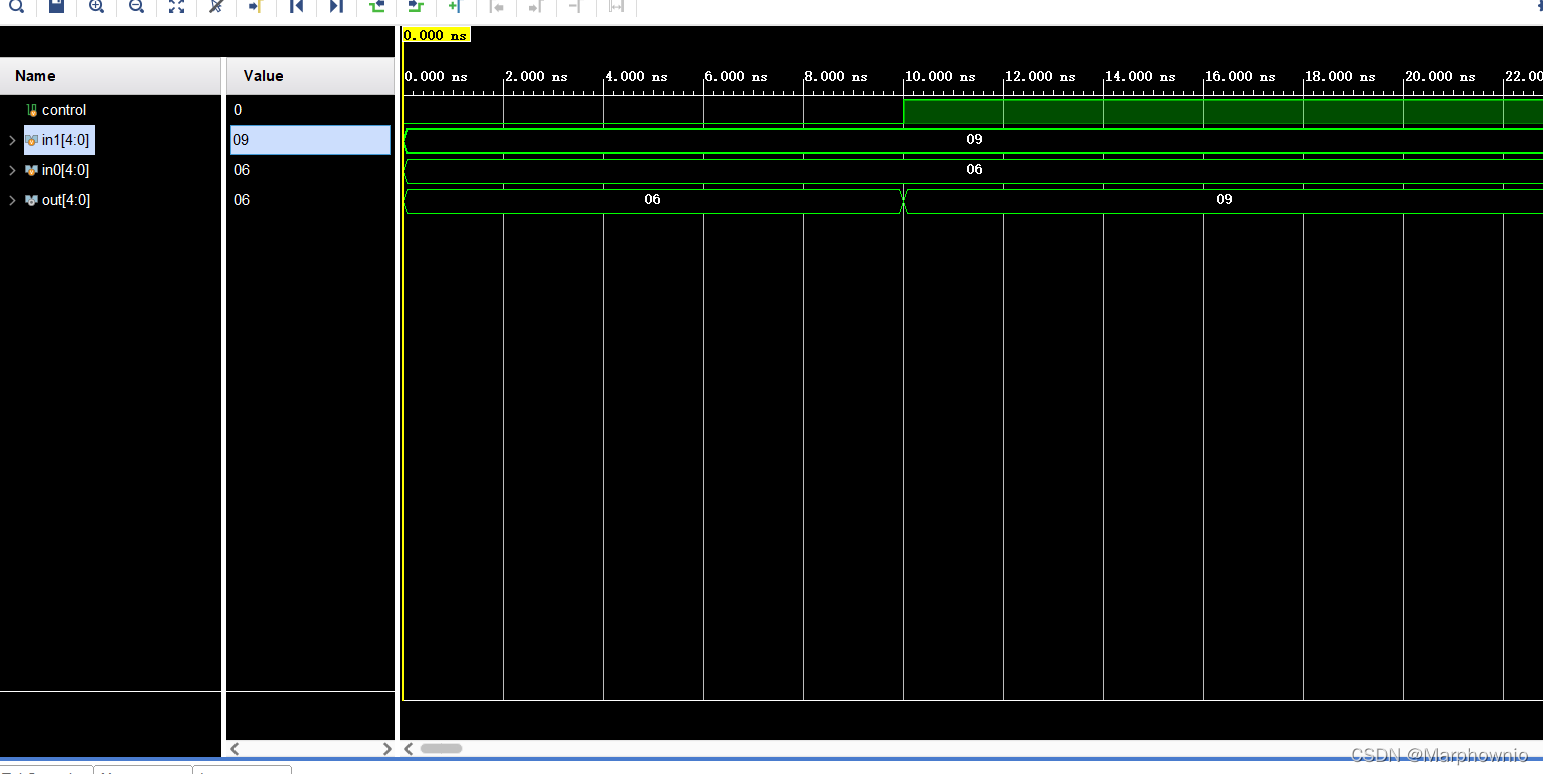Click the value-pane scroll right arrow
This screenshot has width=1543, height=775.
[387, 749]
